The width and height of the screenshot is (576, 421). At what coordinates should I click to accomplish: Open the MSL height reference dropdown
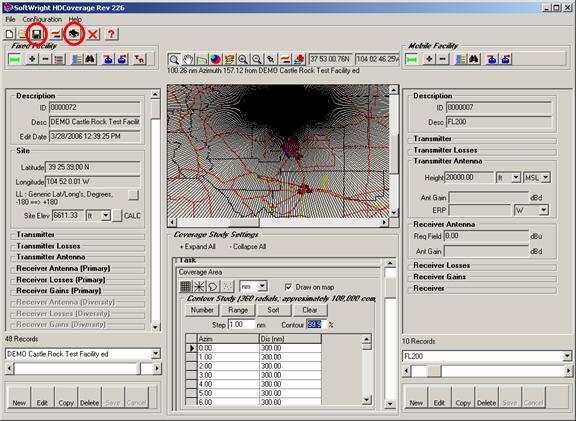[x=537, y=177]
